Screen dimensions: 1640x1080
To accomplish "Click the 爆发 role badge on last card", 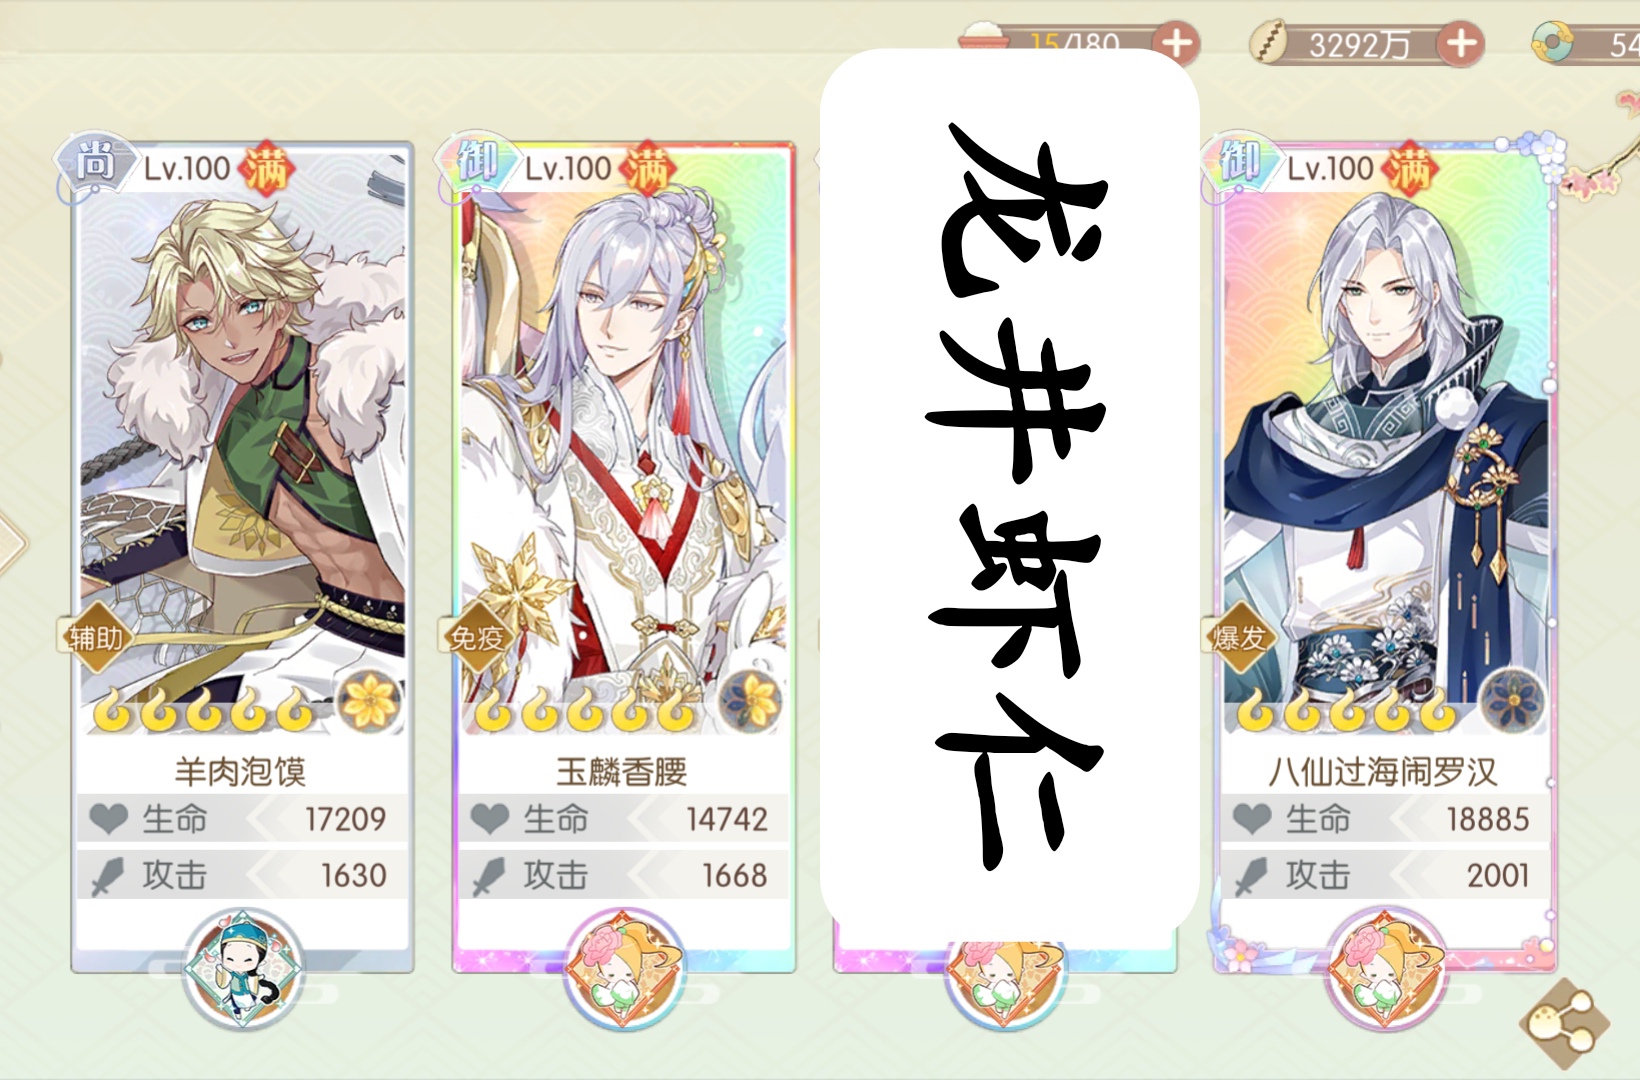I will (1239, 637).
